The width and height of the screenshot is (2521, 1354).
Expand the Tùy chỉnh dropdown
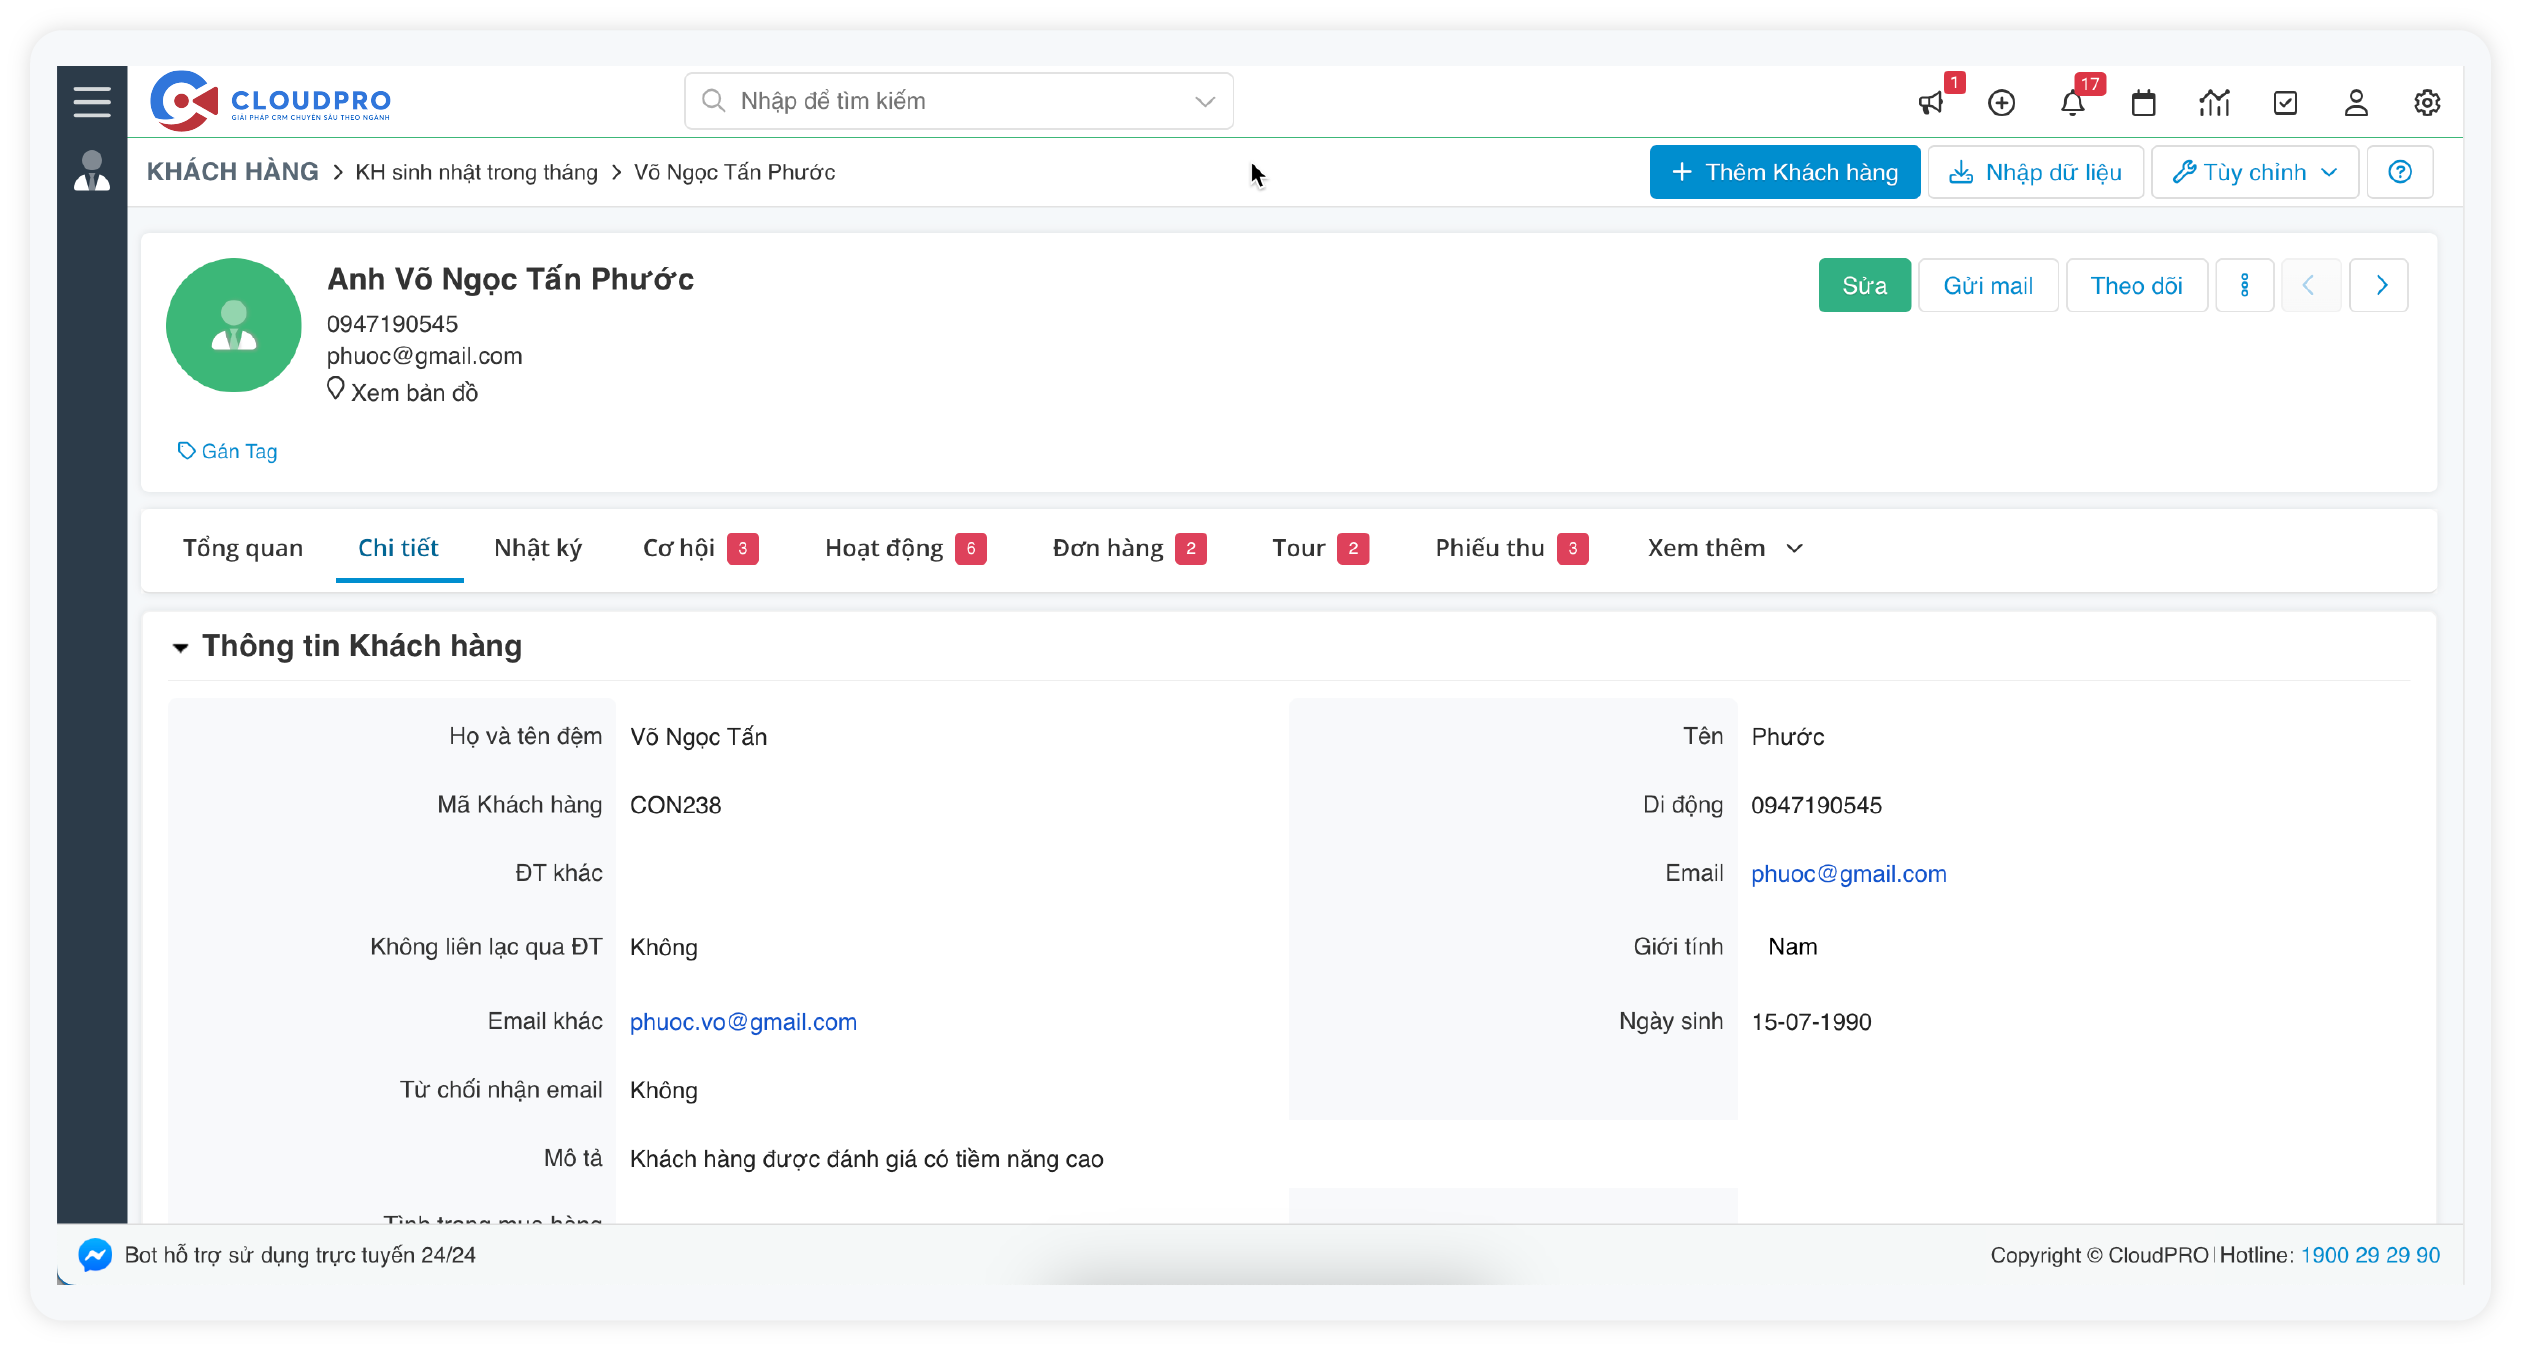(x=2255, y=172)
